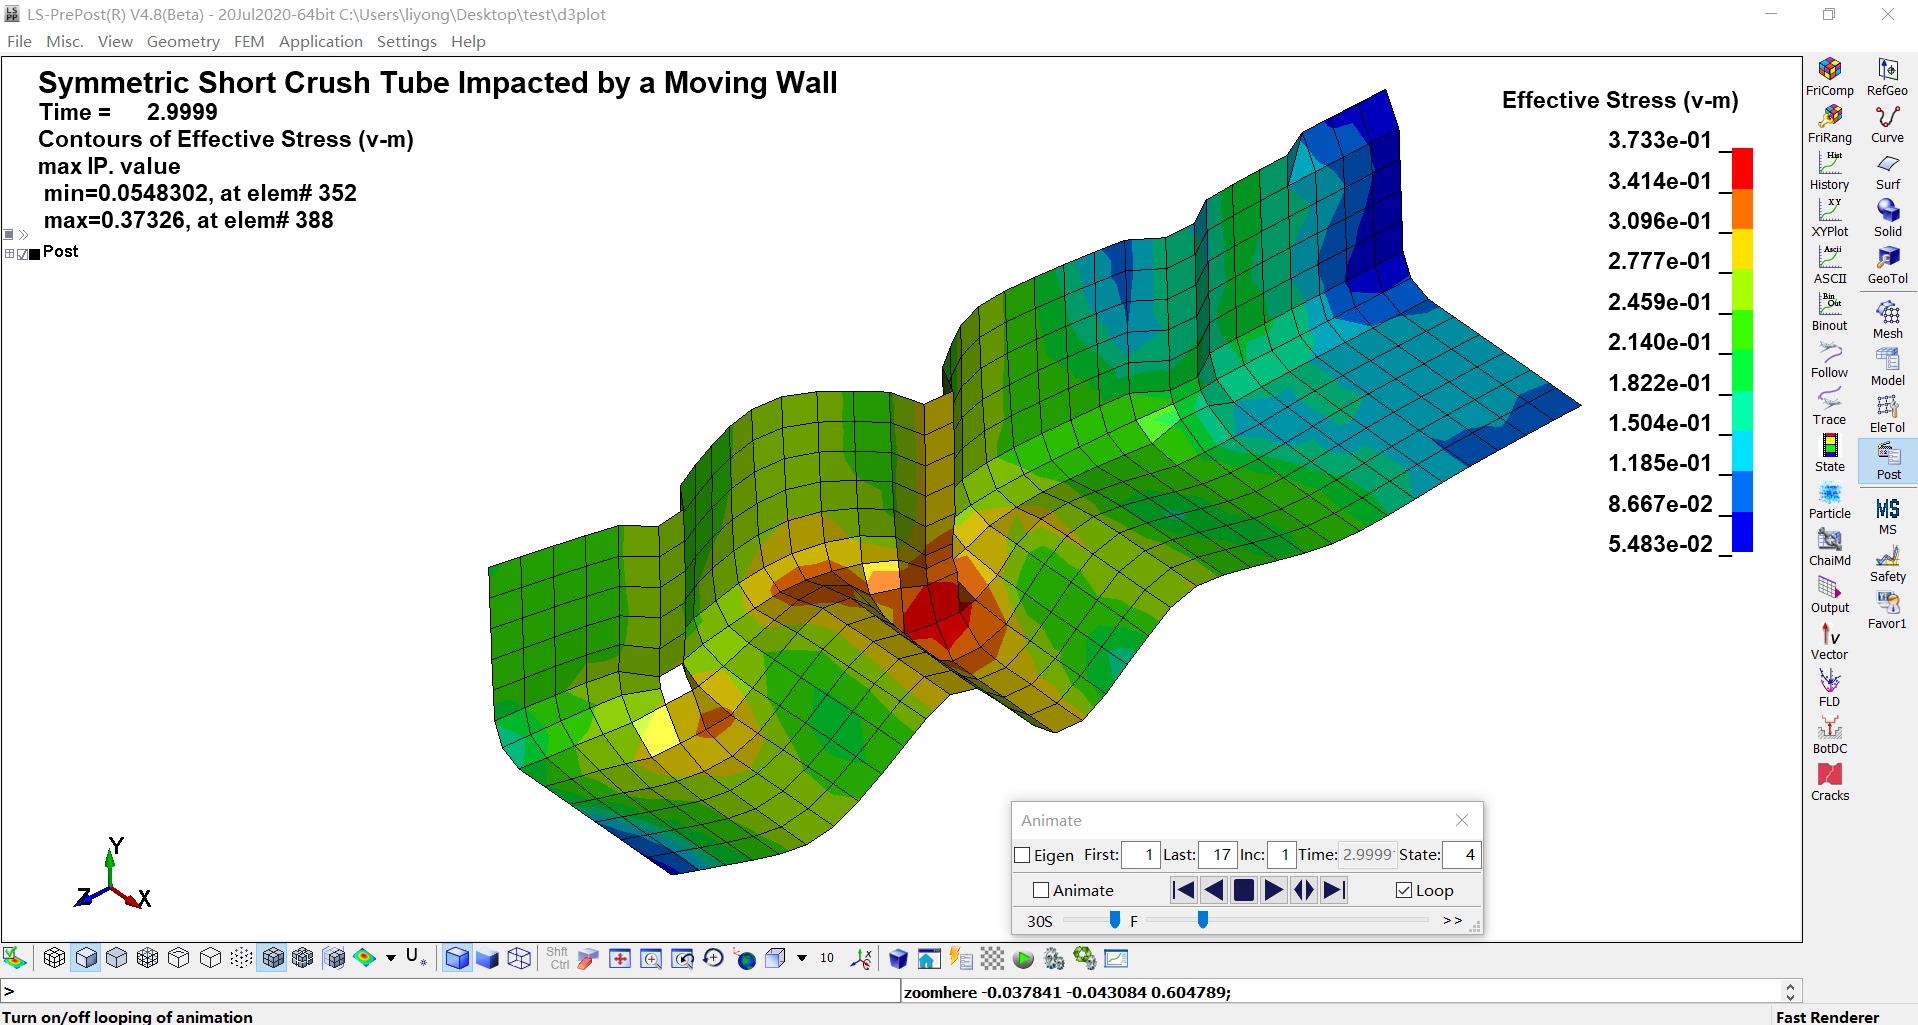Uncheck the Loop checkbox
Screen dimensions: 1918x1025
point(1404,890)
